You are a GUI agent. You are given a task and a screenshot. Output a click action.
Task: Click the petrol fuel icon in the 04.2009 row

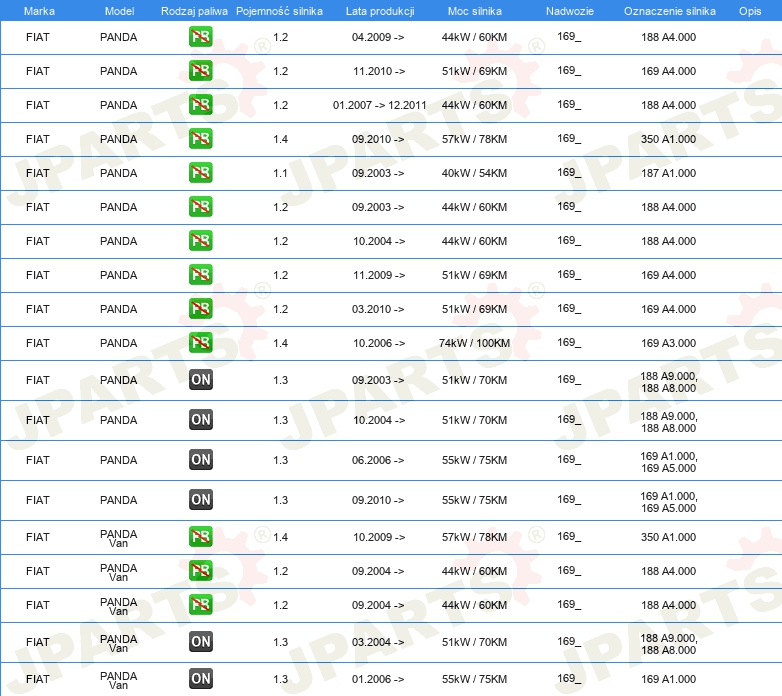(x=200, y=37)
